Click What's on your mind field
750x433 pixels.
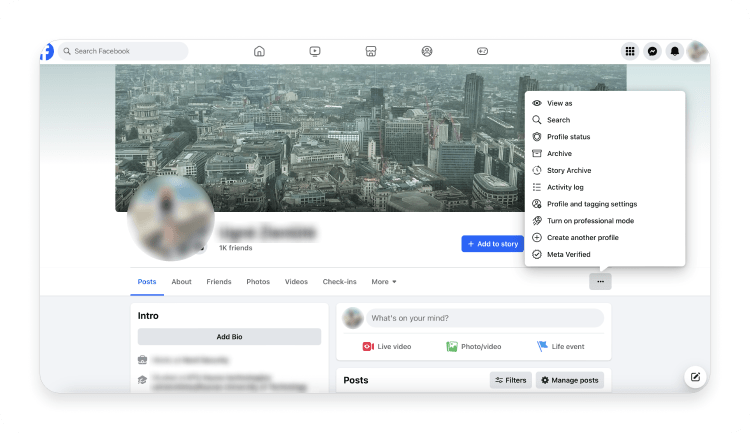(x=485, y=318)
